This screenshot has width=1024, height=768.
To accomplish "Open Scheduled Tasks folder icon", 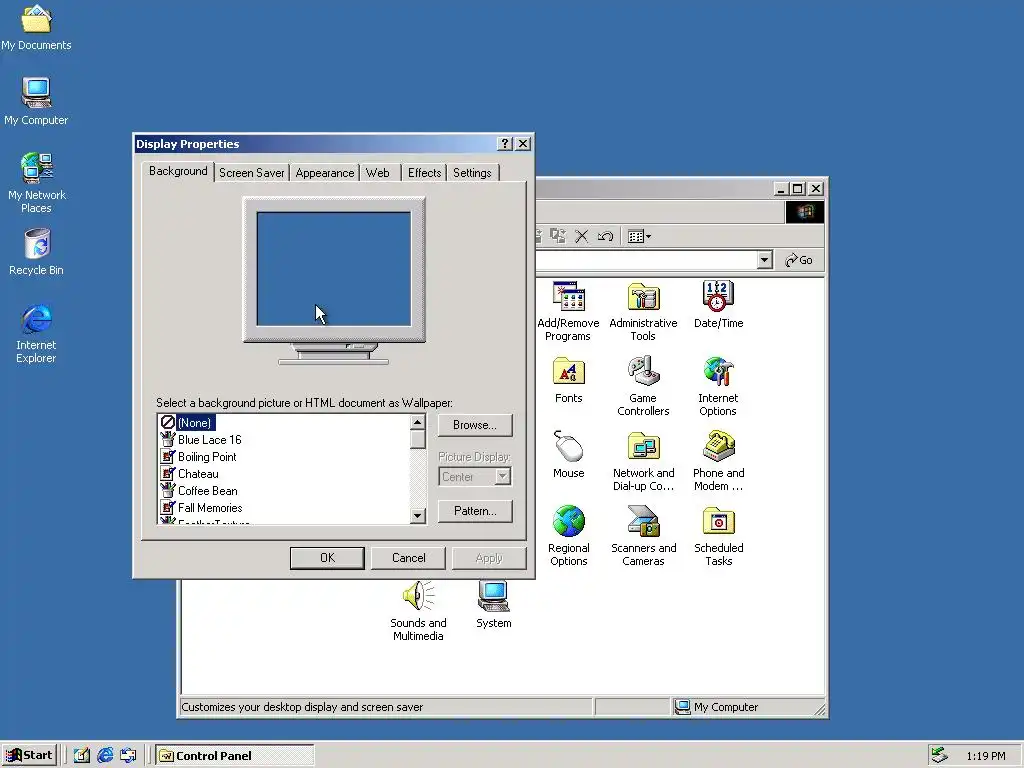I will coord(718,522).
